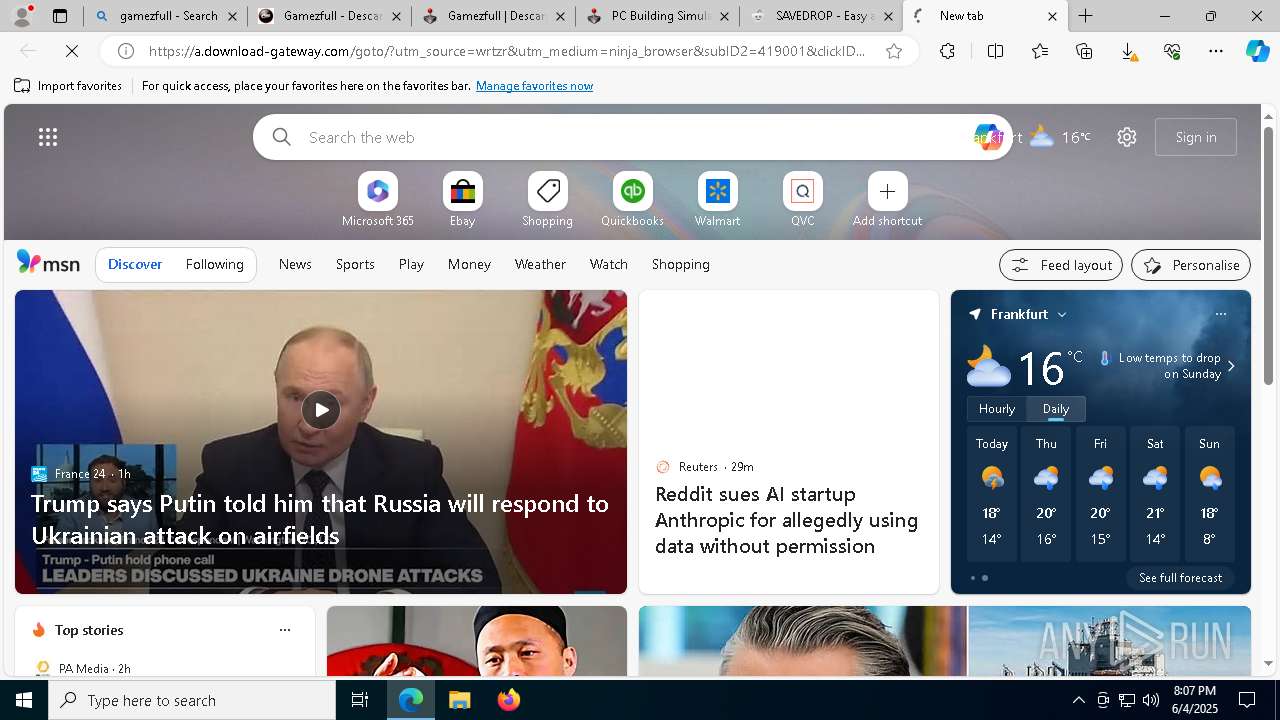Viewport: 1280px width, 720px height.
Task: Open the Windows Start menu
Action: click(x=24, y=700)
